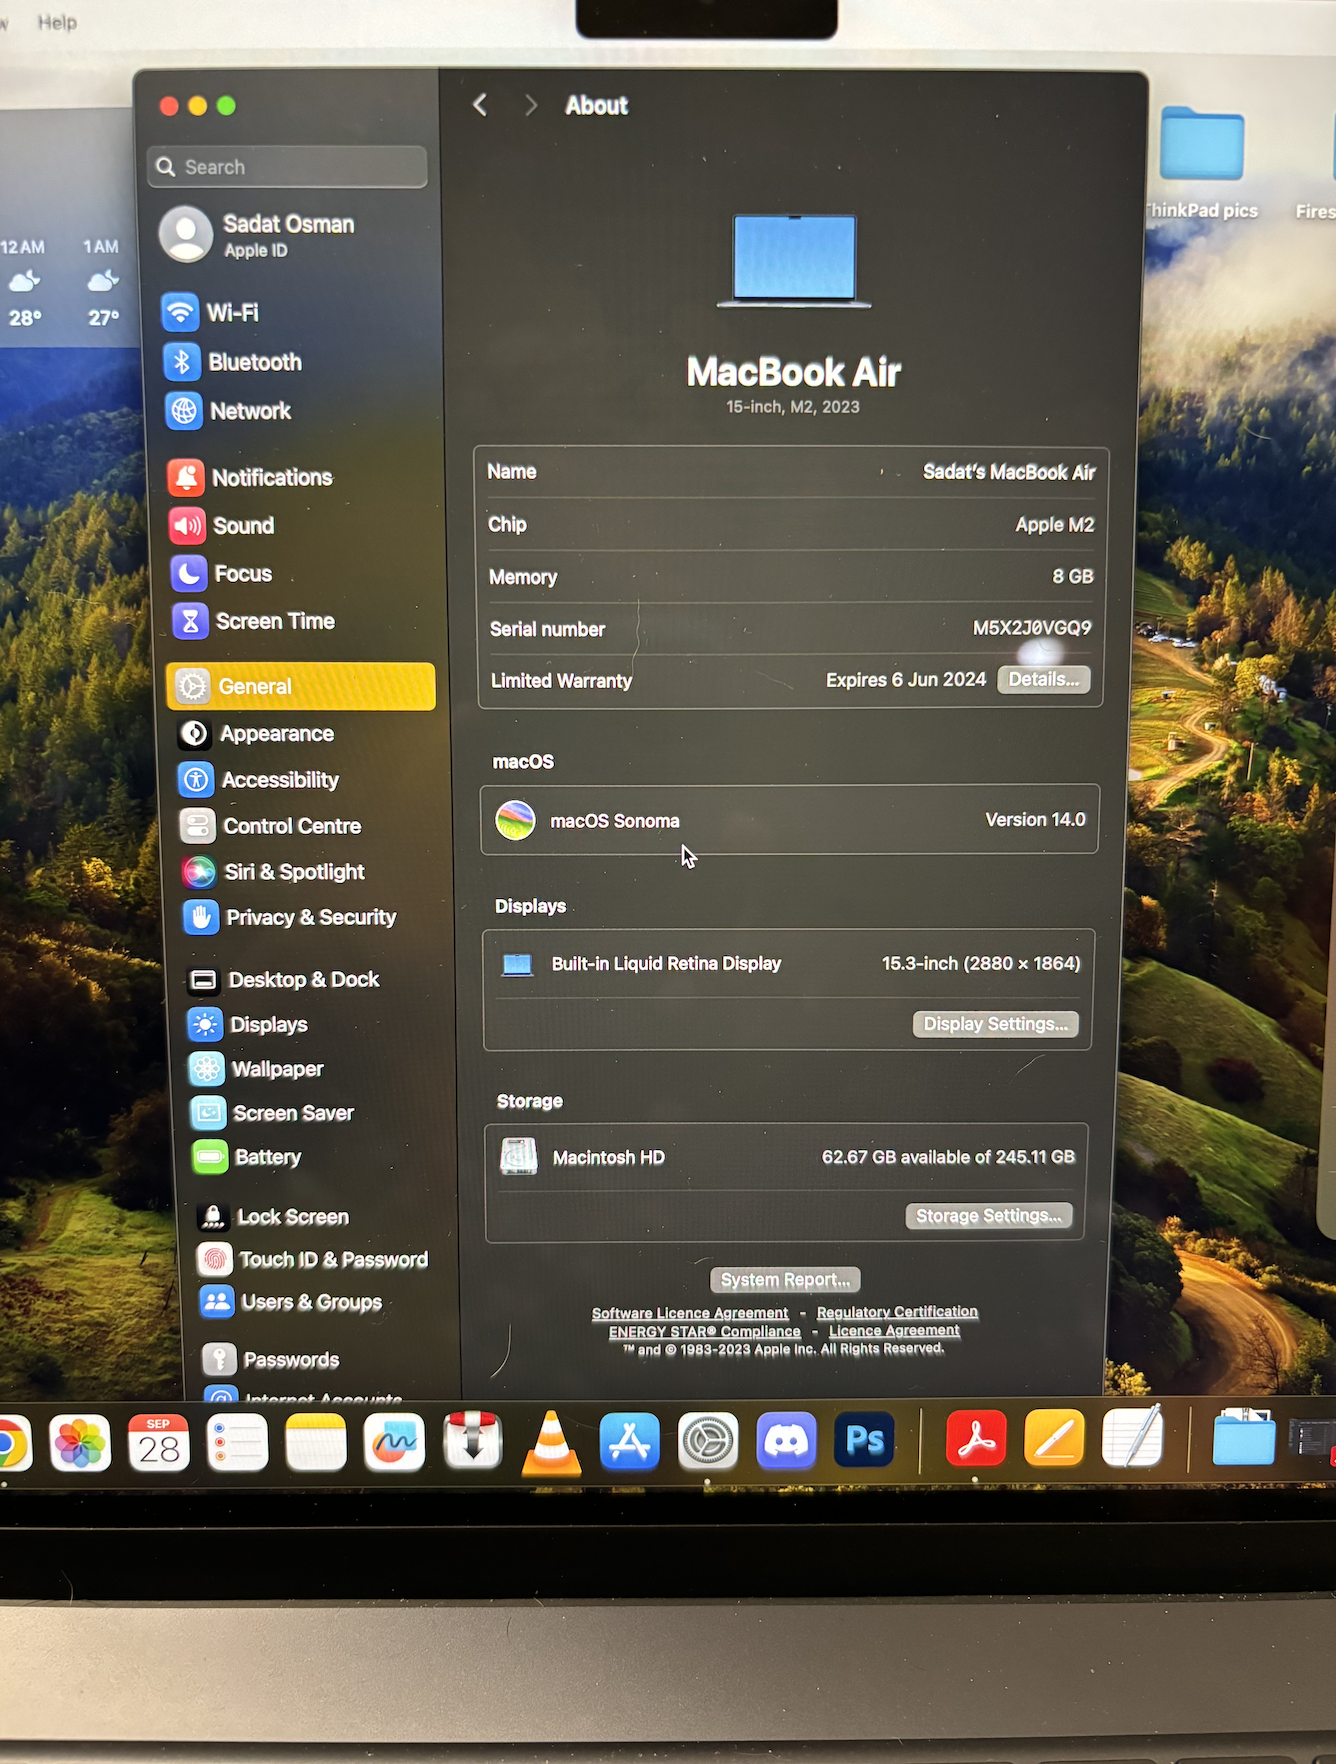This screenshot has height=1764, width=1336.
Task: Open Privacy & Security settings
Action: 289,918
